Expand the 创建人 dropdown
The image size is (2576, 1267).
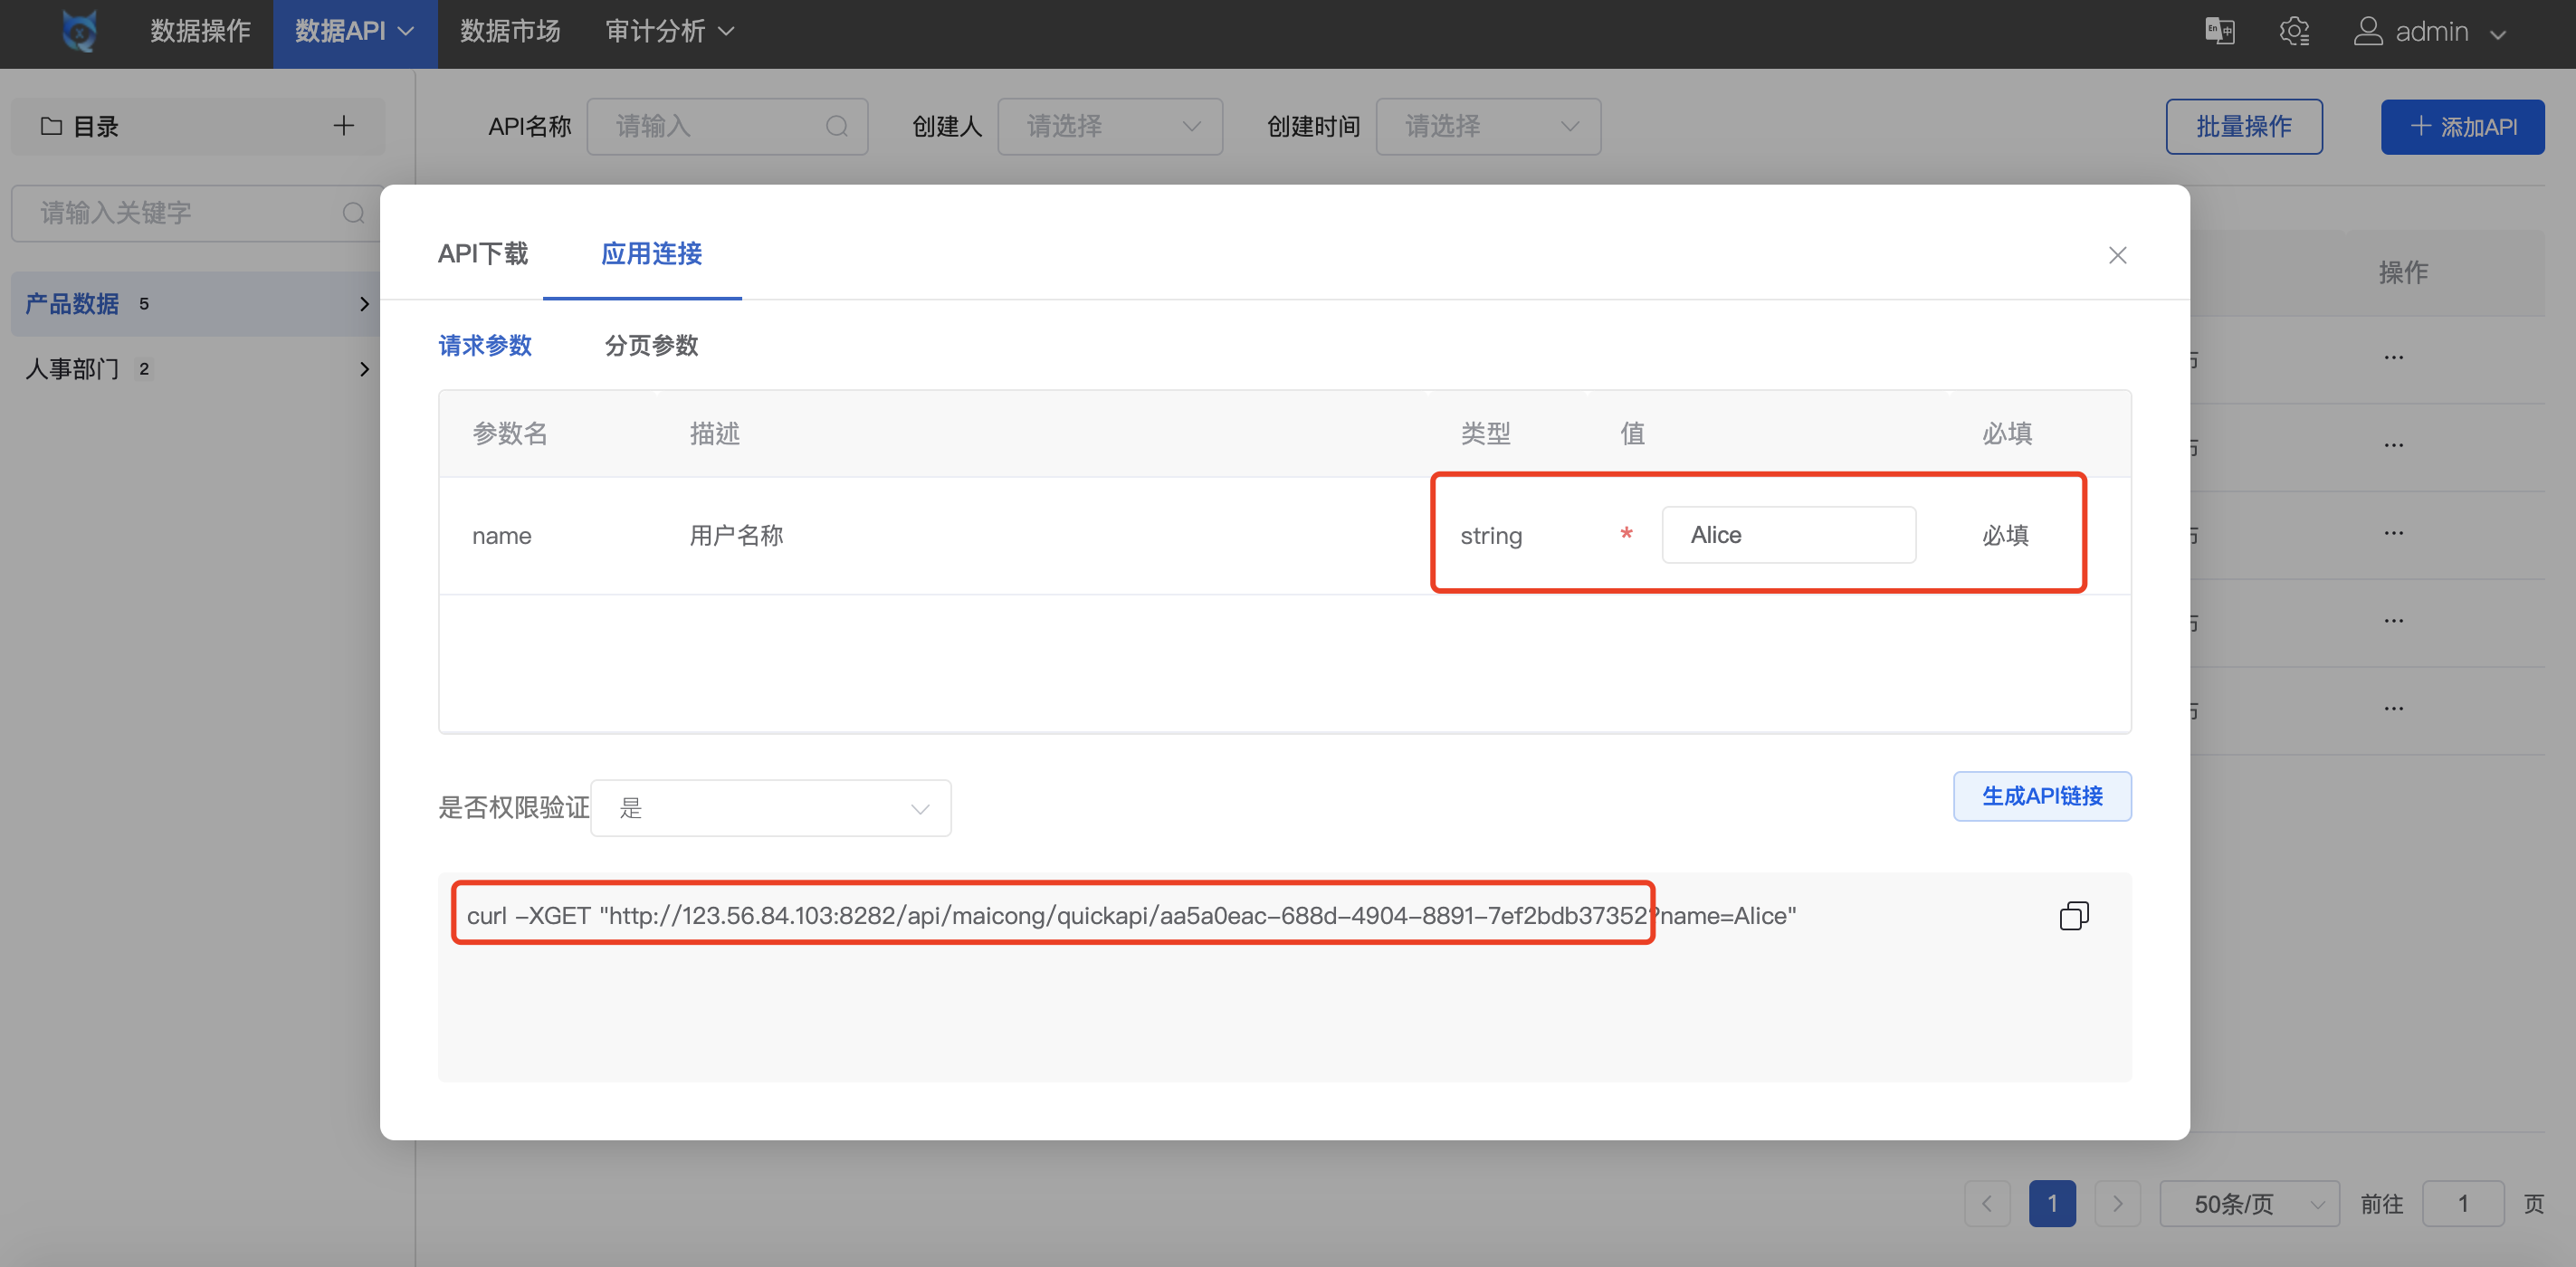1109,127
